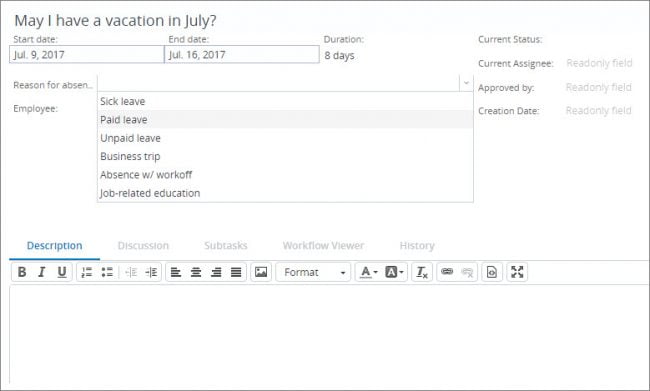Click the Current Assignee readonly field
The height and width of the screenshot is (391, 650).
click(x=599, y=63)
